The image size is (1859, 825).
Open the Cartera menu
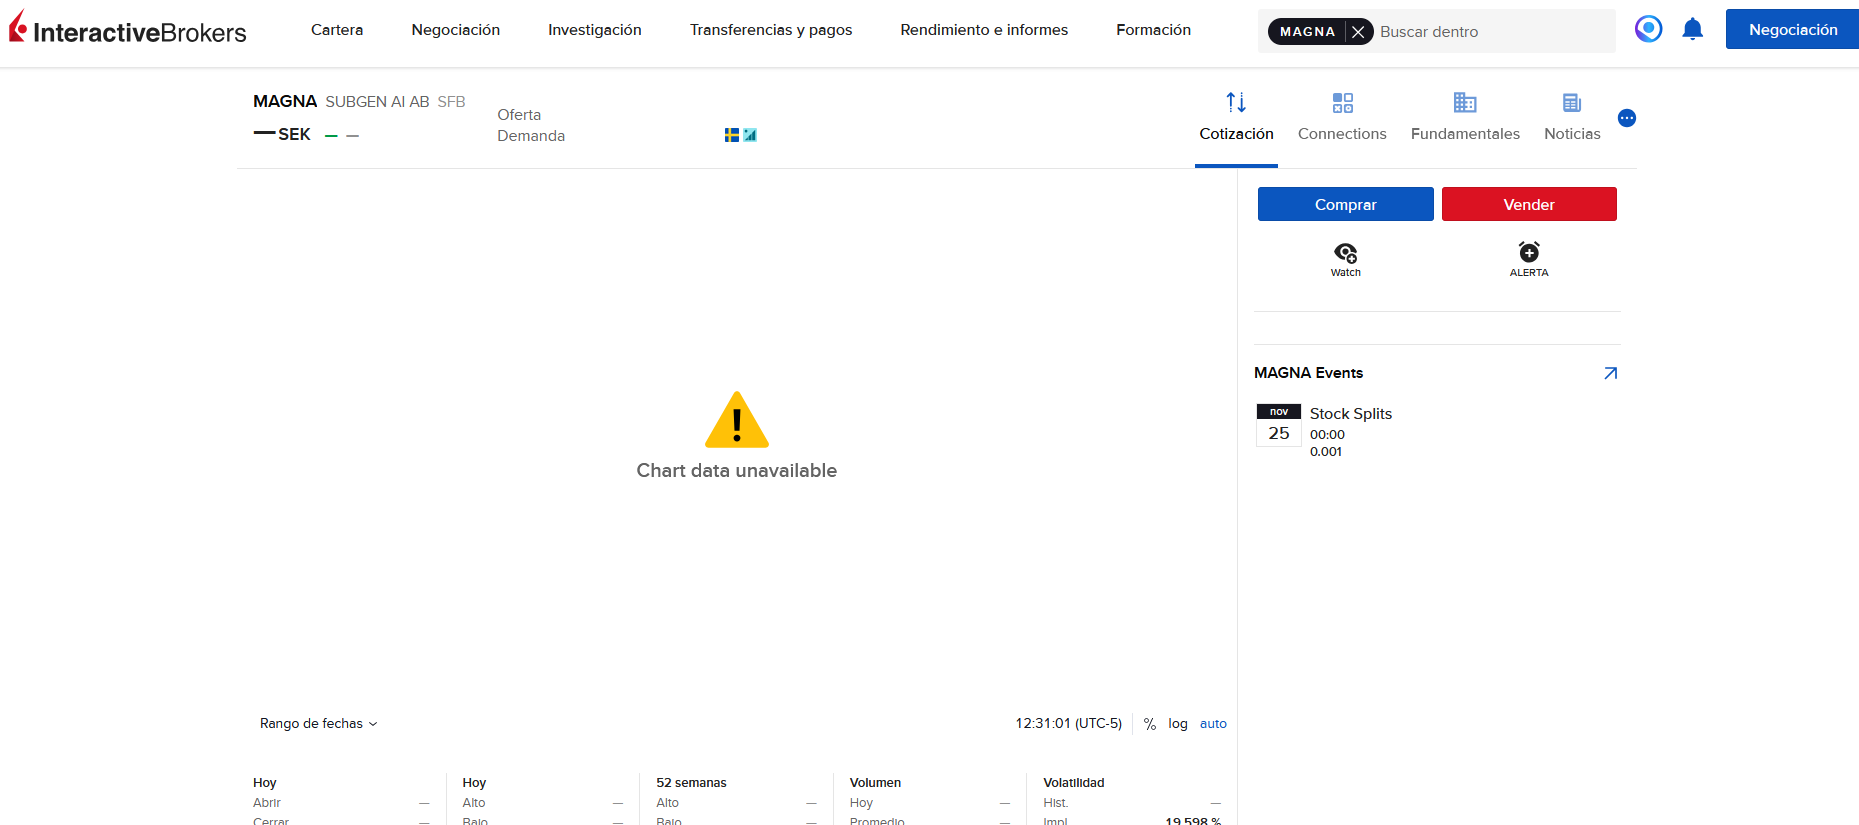[x=337, y=30]
